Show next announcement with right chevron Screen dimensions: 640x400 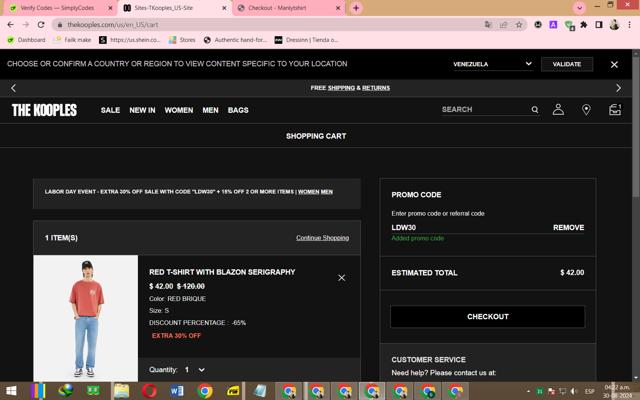point(618,88)
